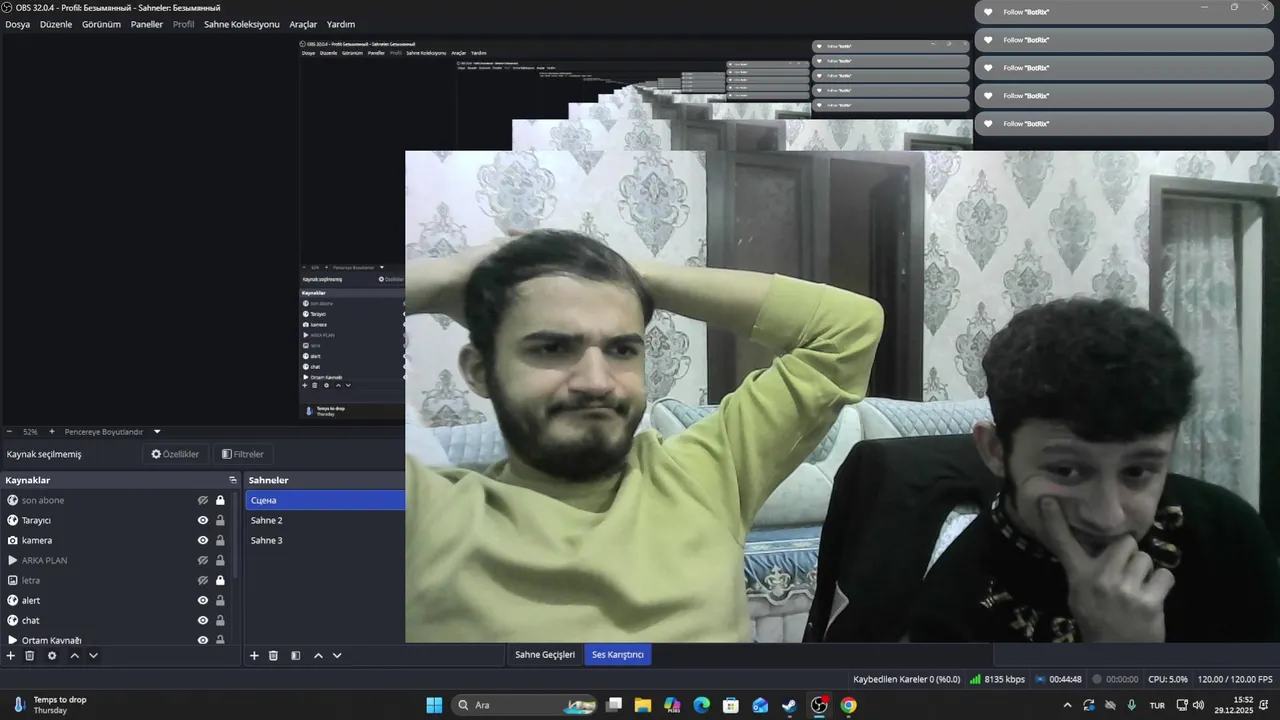This screenshot has height=720, width=1280.
Task: Lock the Tarayıcı source
Action: 220,520
